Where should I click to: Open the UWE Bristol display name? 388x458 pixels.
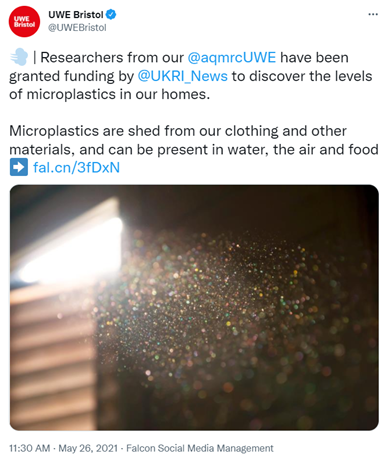pos(76,15)
